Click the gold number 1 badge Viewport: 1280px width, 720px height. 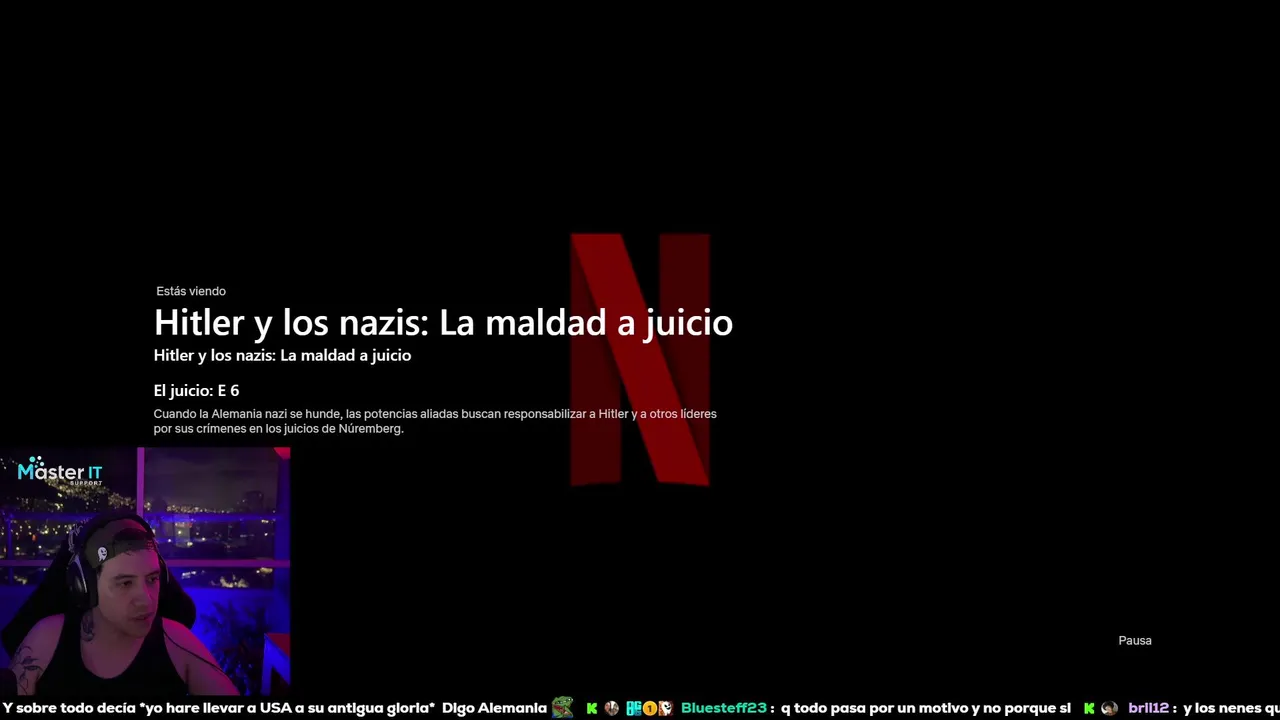[x=649, y=708]
